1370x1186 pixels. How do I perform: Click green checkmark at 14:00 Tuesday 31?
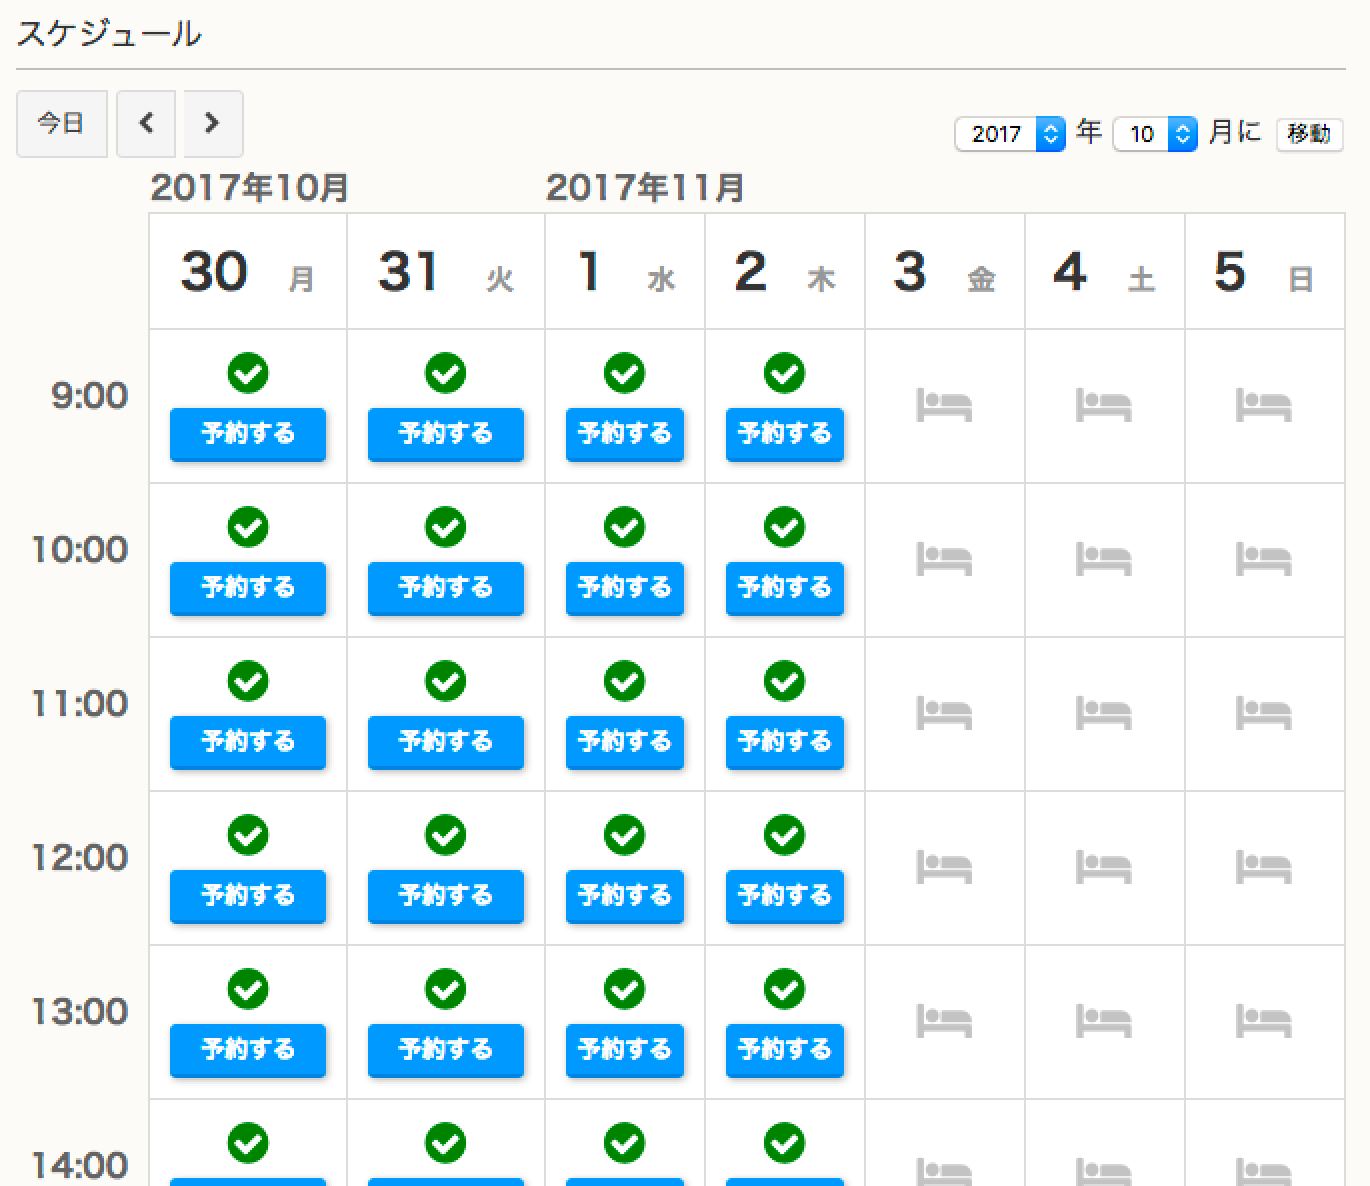(446, 1143)
